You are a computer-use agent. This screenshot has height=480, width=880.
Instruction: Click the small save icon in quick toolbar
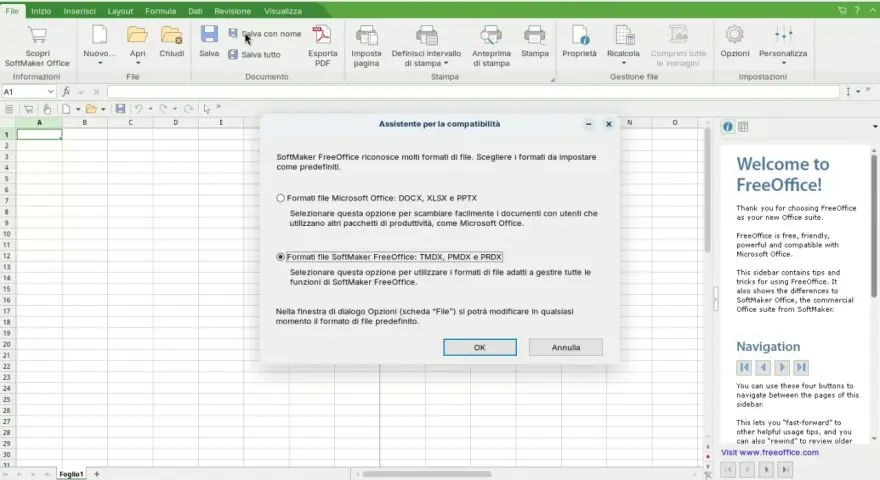click(120, 109)
